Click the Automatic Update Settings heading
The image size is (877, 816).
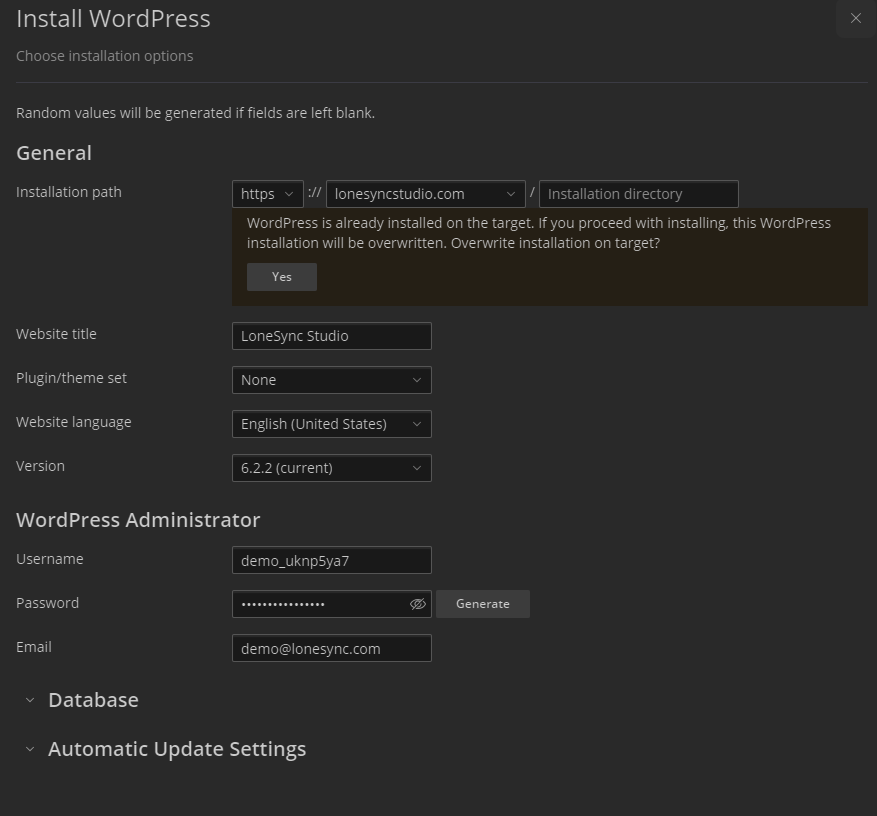click(177, 749)
